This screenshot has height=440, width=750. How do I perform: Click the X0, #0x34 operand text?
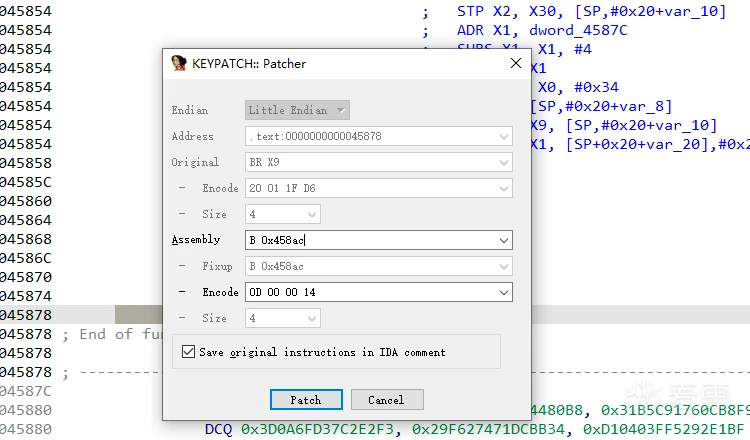578,87
